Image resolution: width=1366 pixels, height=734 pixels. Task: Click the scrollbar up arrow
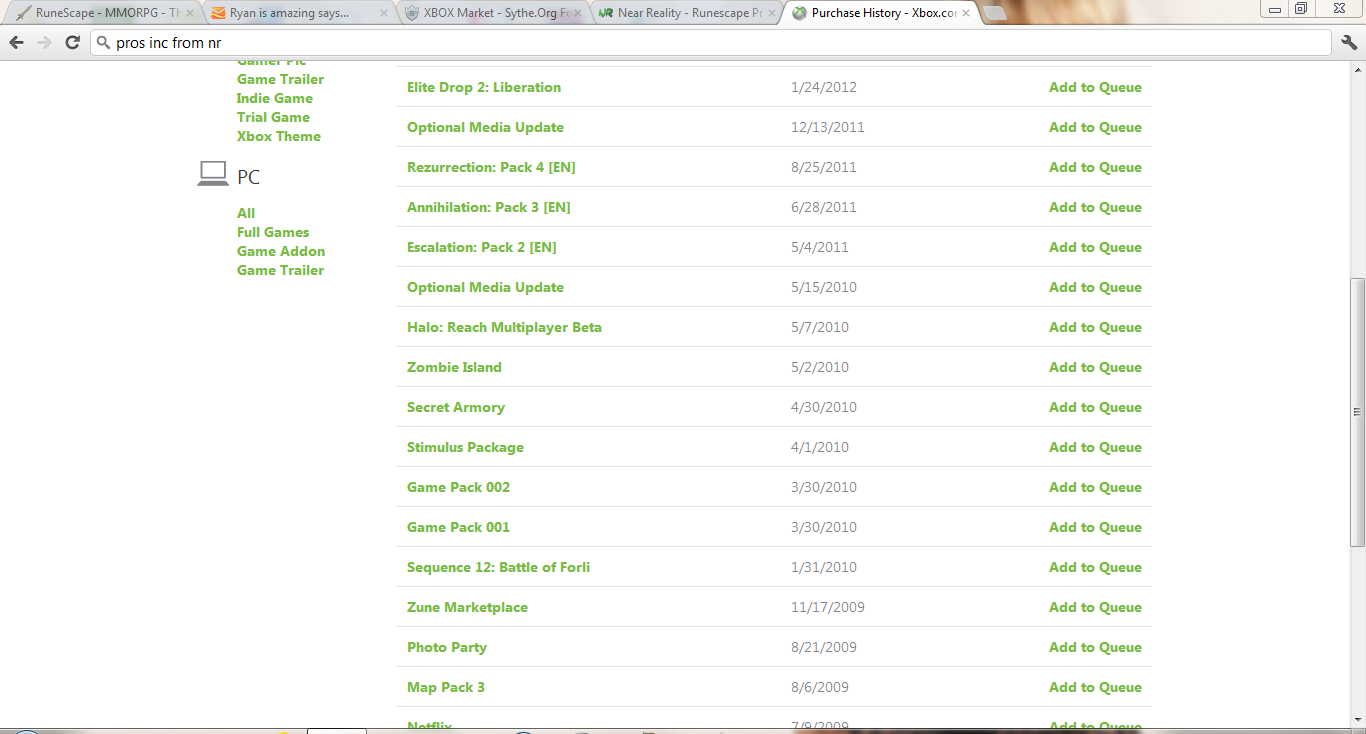click(x=1357, y=70)
